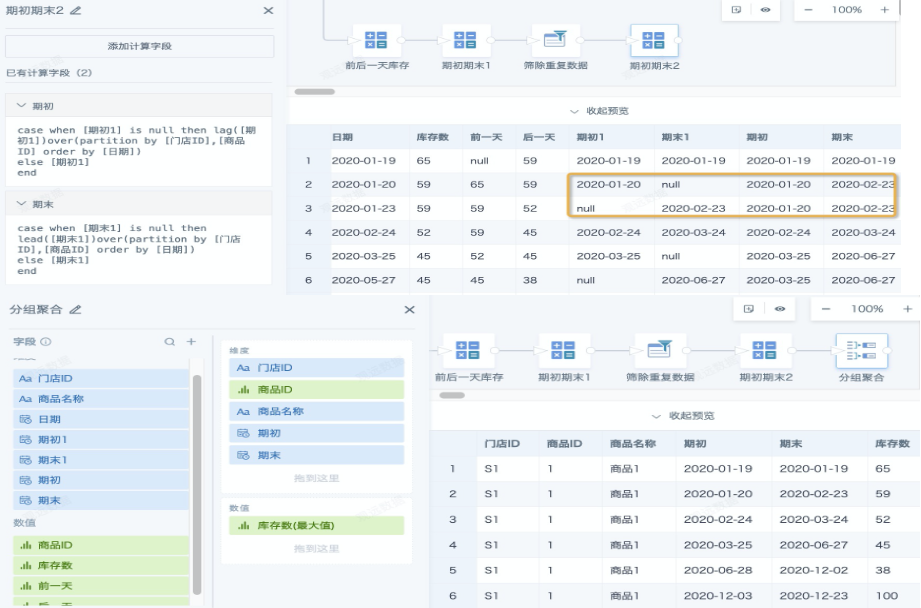Select the 筛除重复数据 filter node in top flow

pyautogui.click(x=555, y=41)
